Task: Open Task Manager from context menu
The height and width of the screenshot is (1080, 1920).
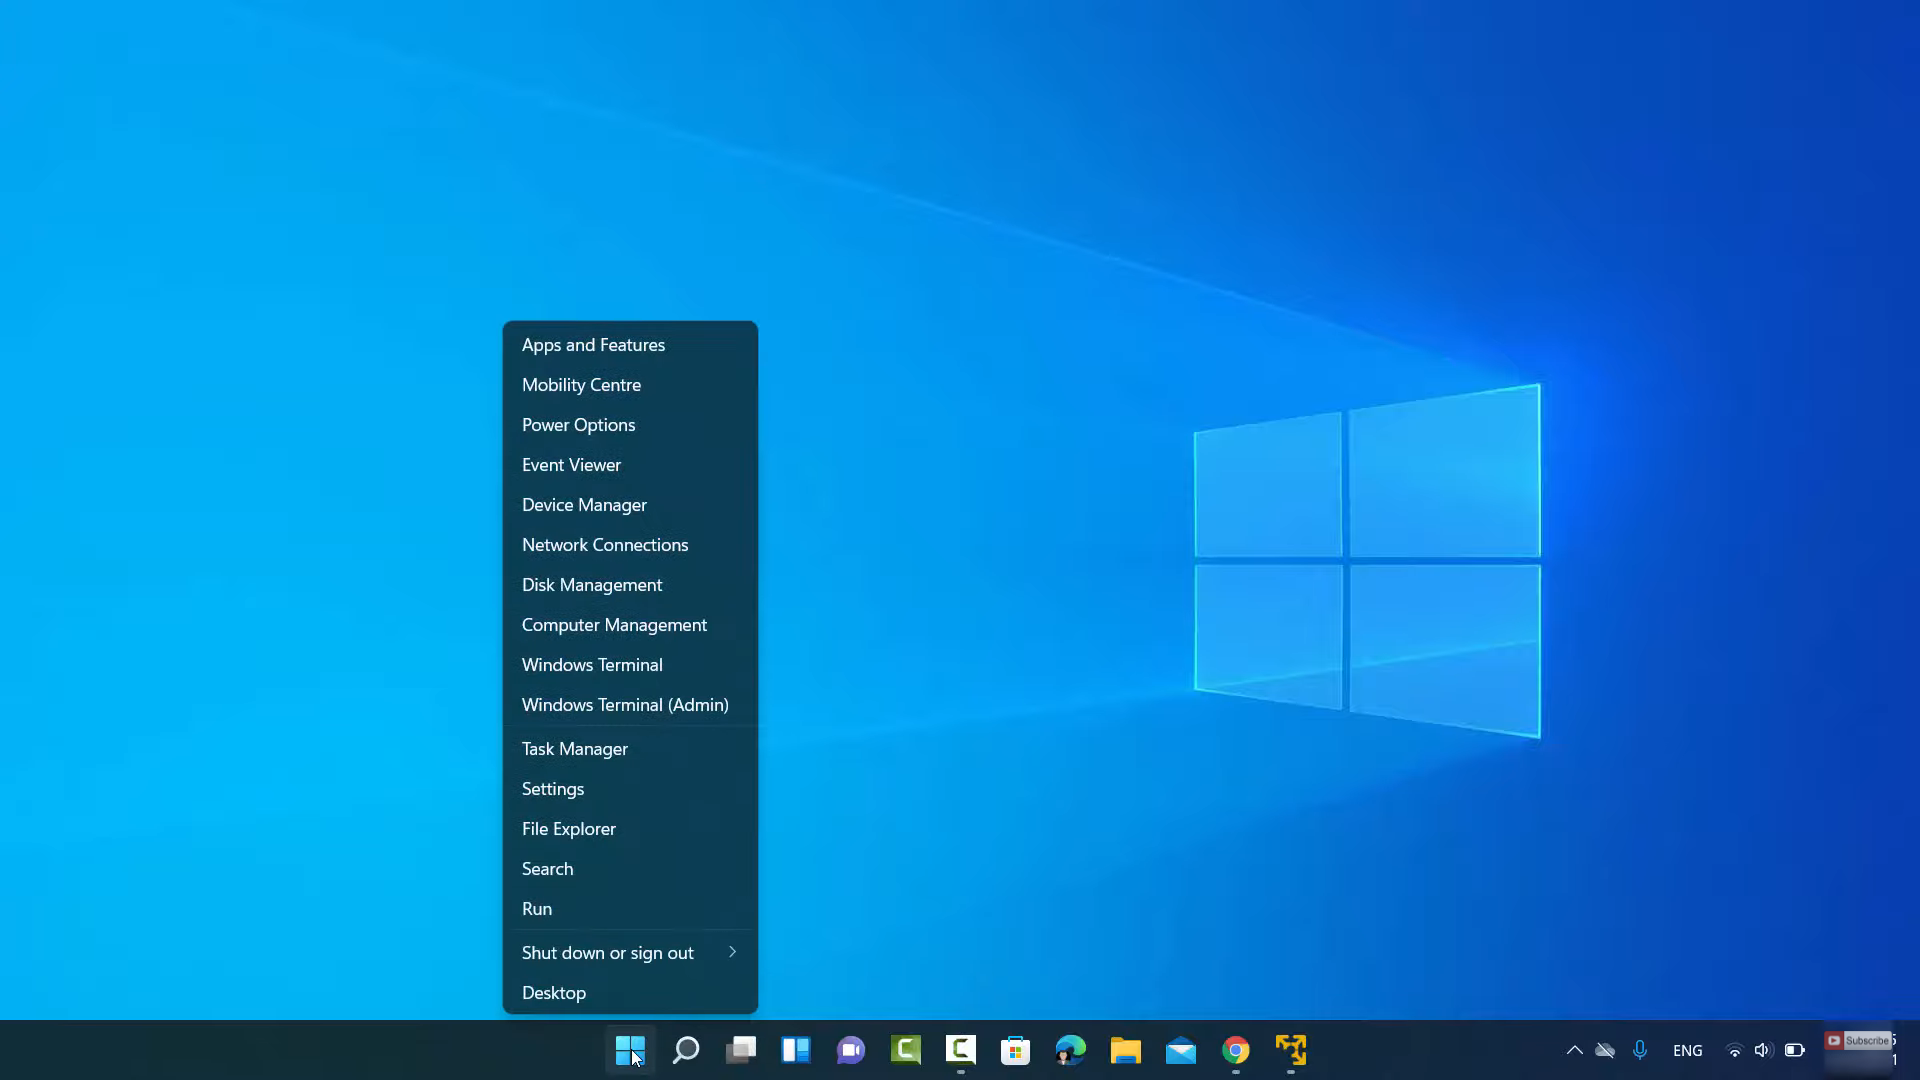Action: tap(575, 749)
